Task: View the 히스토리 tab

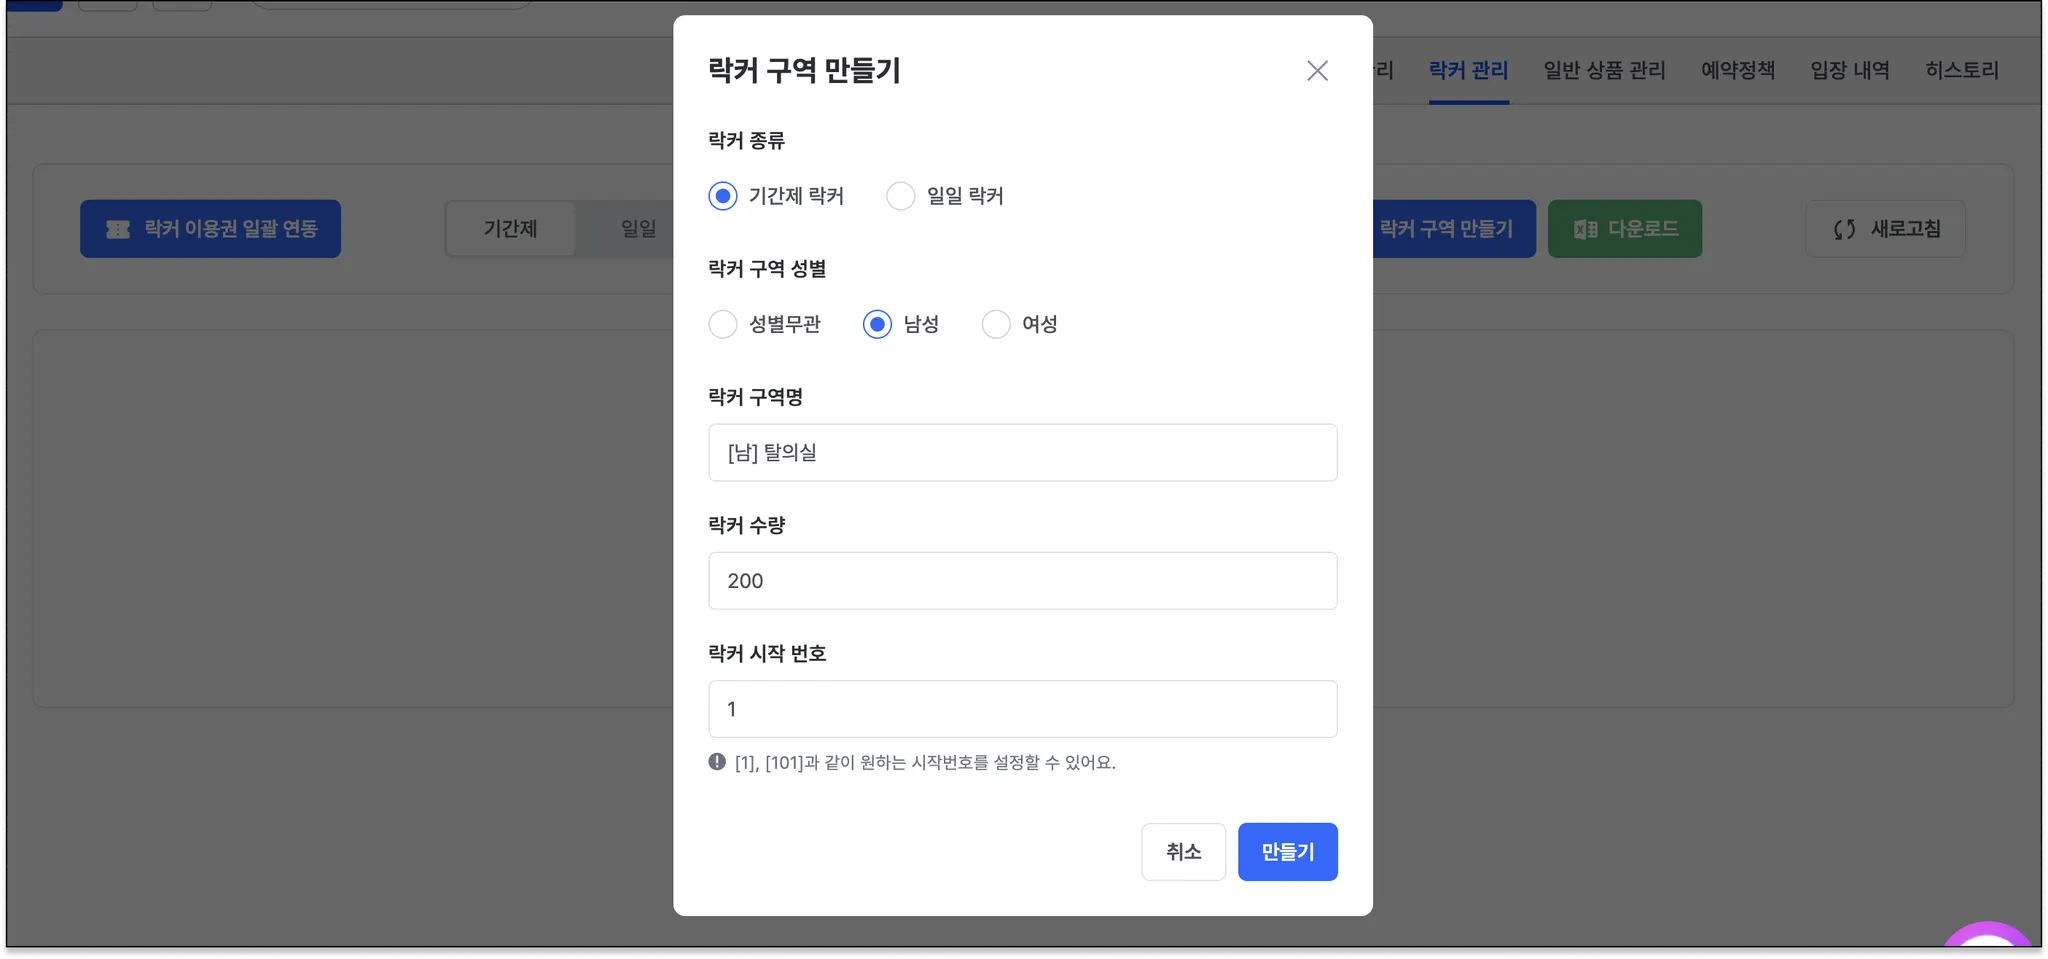Action: point(1962,71)
